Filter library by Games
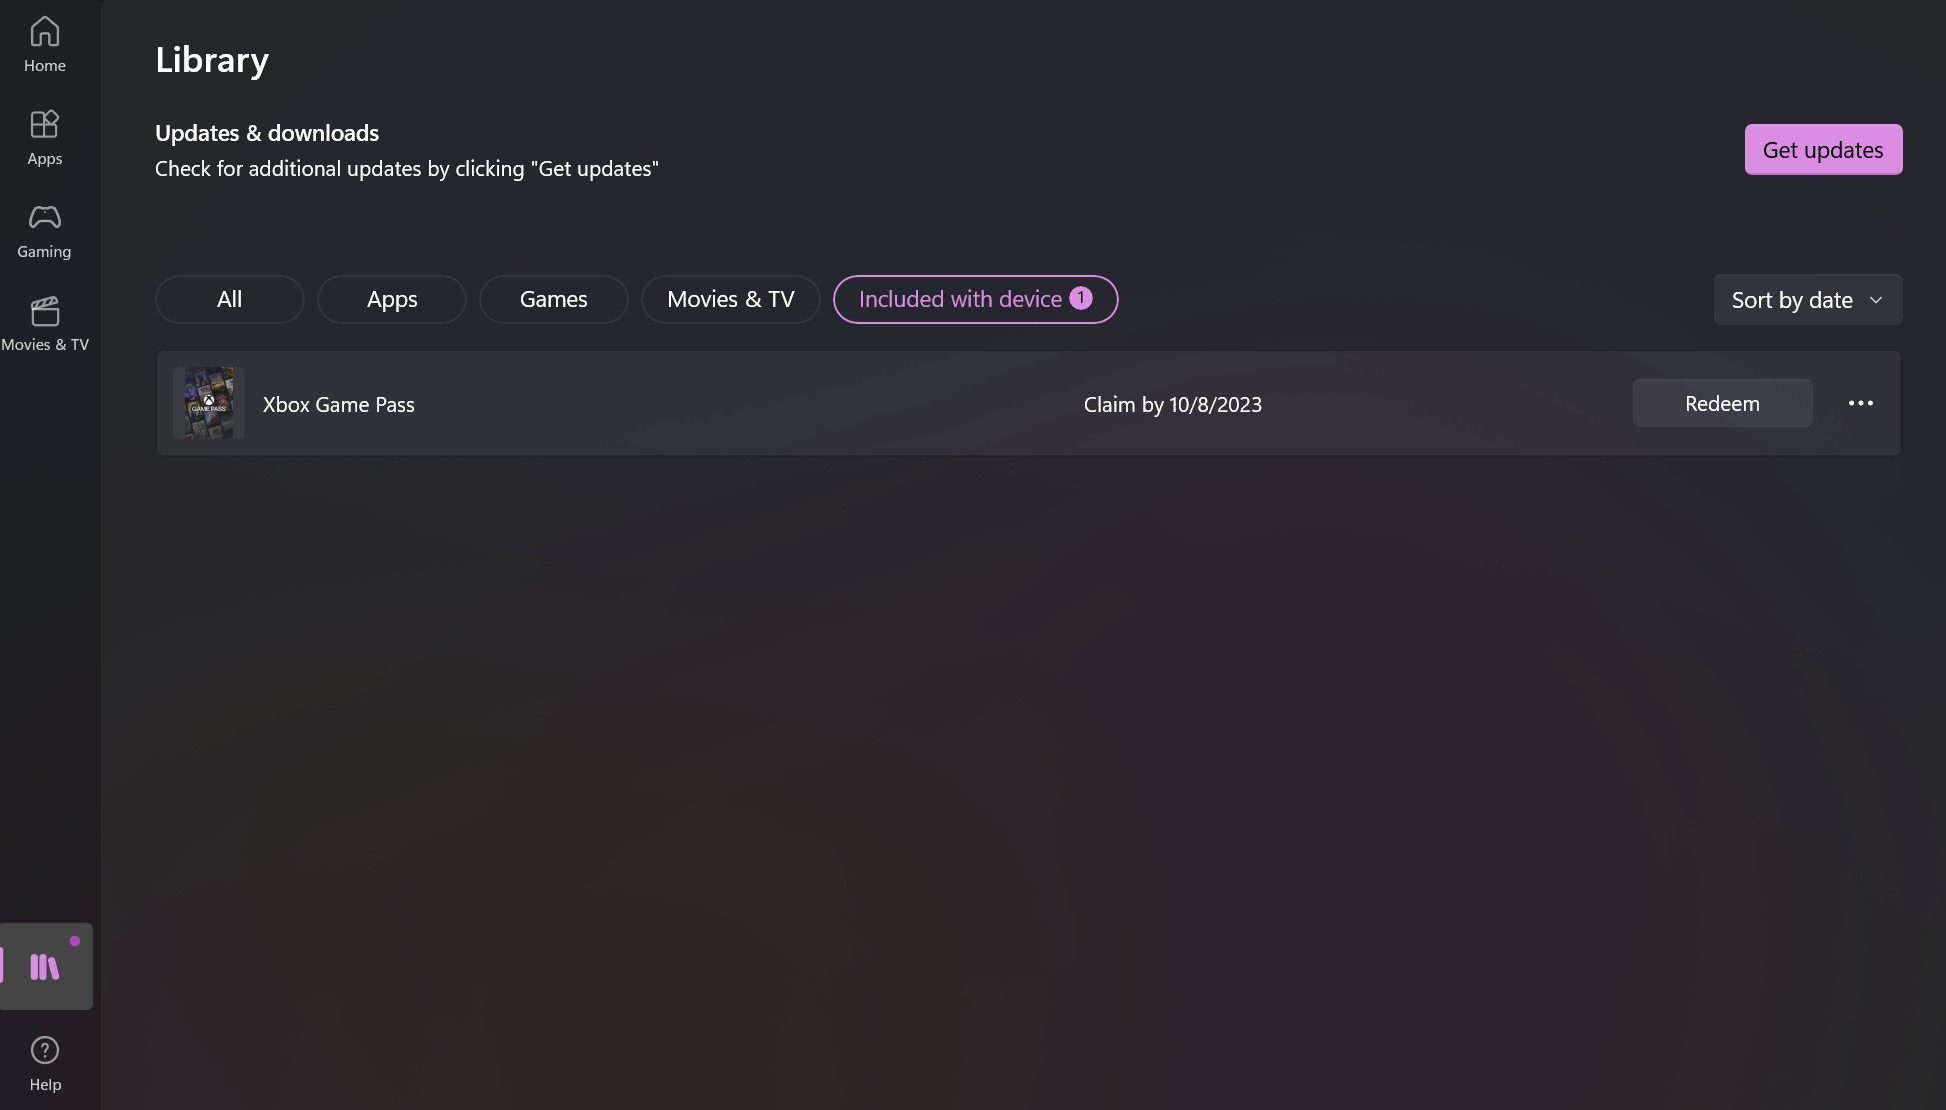The width and height of the screenshot is (1946, 1110). [554, 299]
